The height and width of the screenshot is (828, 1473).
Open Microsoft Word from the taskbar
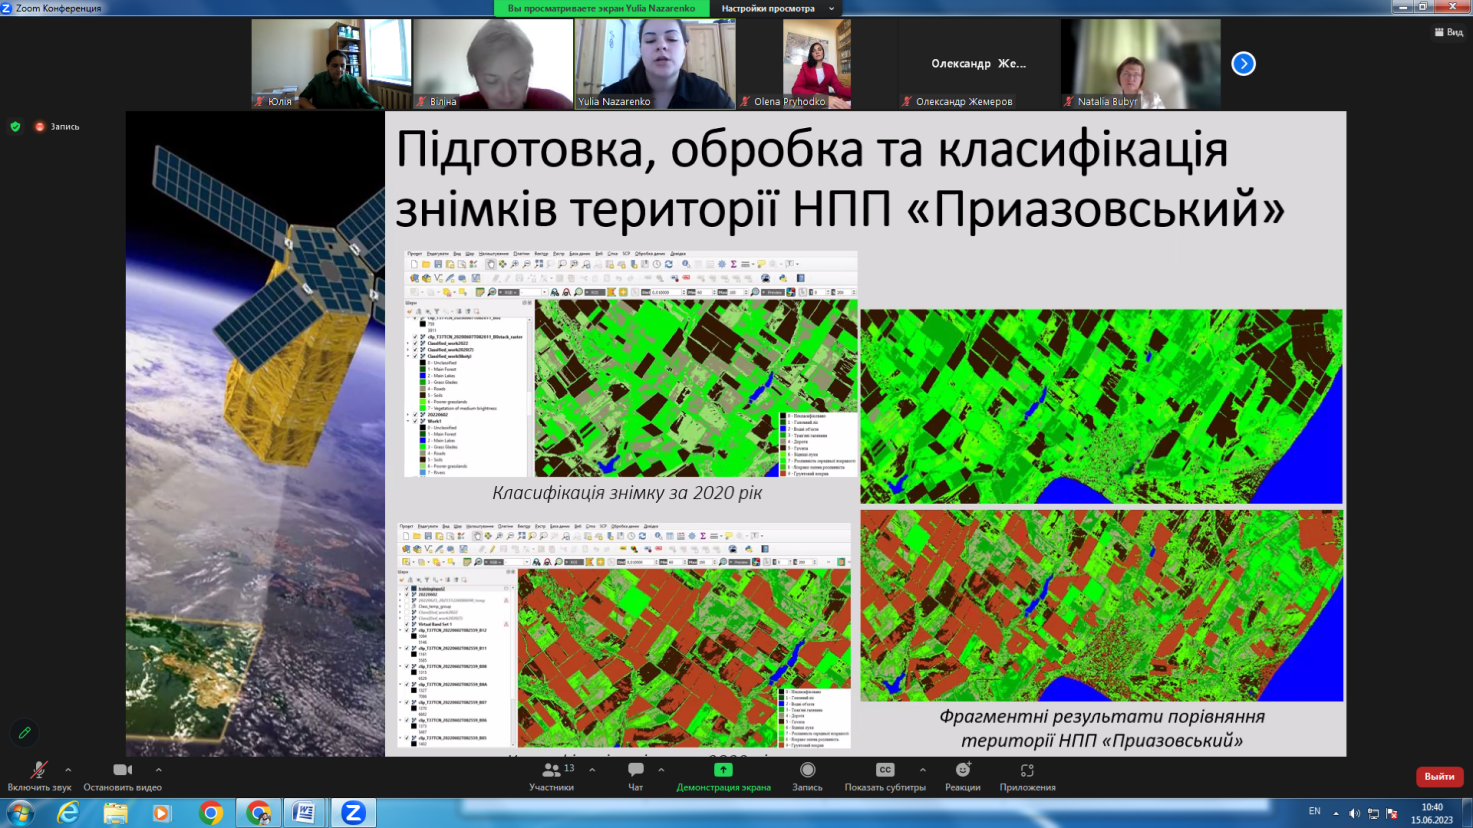304,813
